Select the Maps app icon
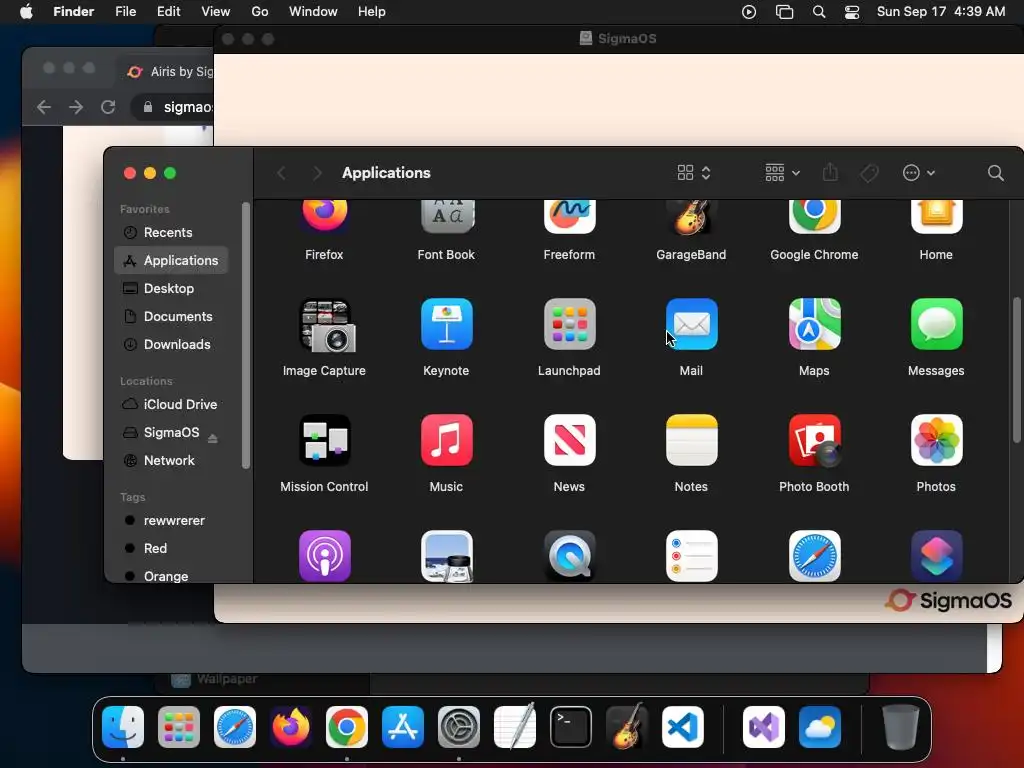This screenshot has height=768, width=1024. tap(814, 324)
